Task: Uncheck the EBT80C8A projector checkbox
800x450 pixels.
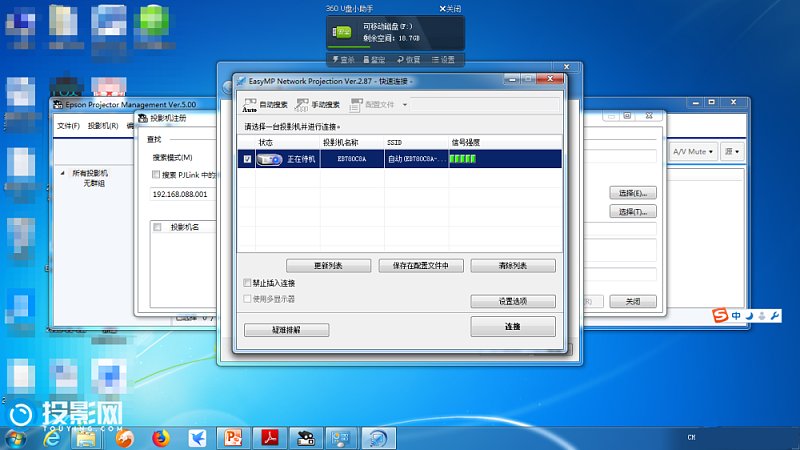Action: coord(247,158)
